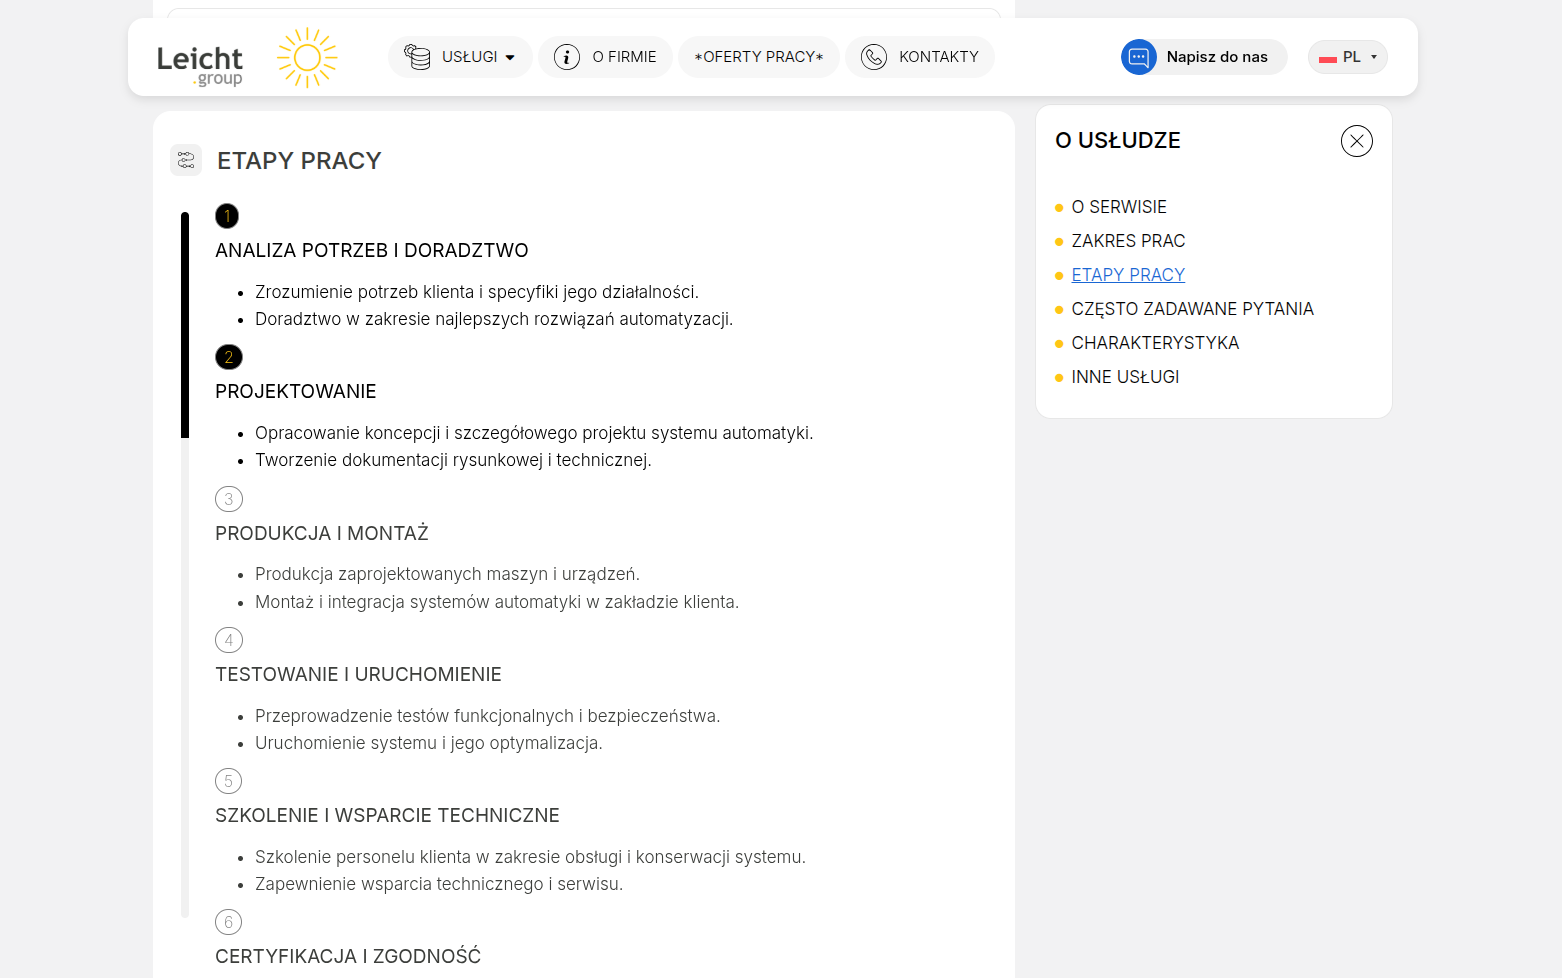Screen dimensions: 1562x978
Task: Open the *OFERTY PRACY* menu item
Action: tap(759, 57)
